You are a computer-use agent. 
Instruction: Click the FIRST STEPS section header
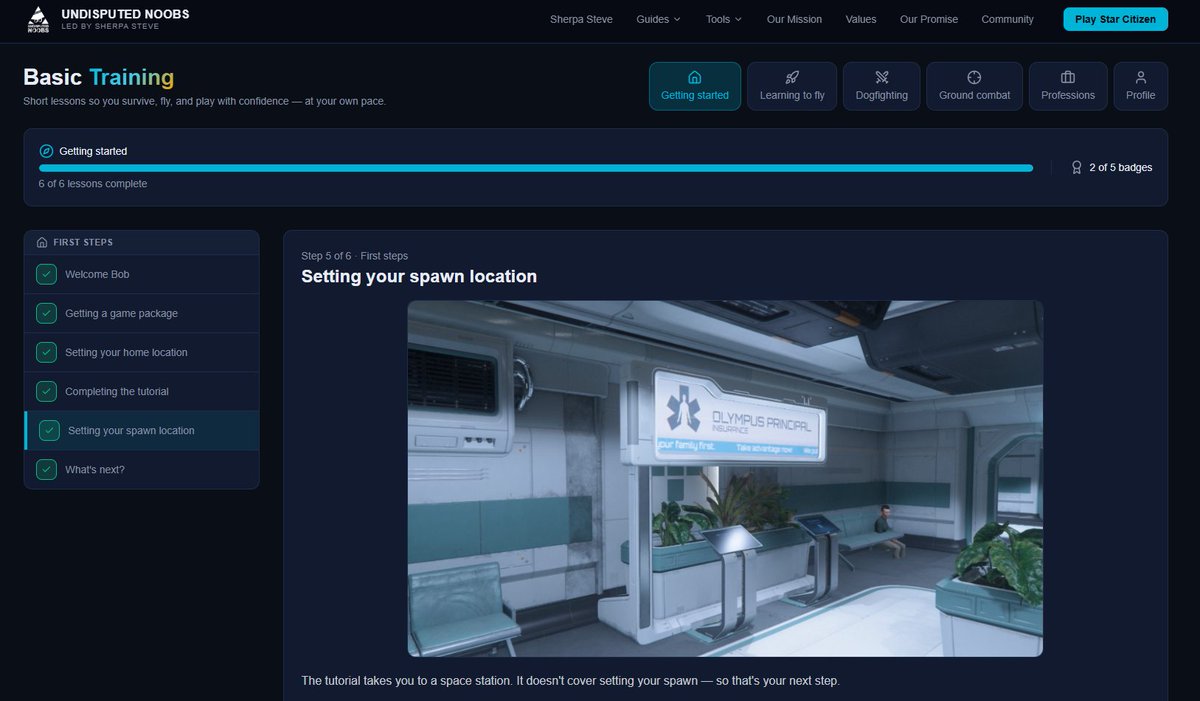coord(142,242)
